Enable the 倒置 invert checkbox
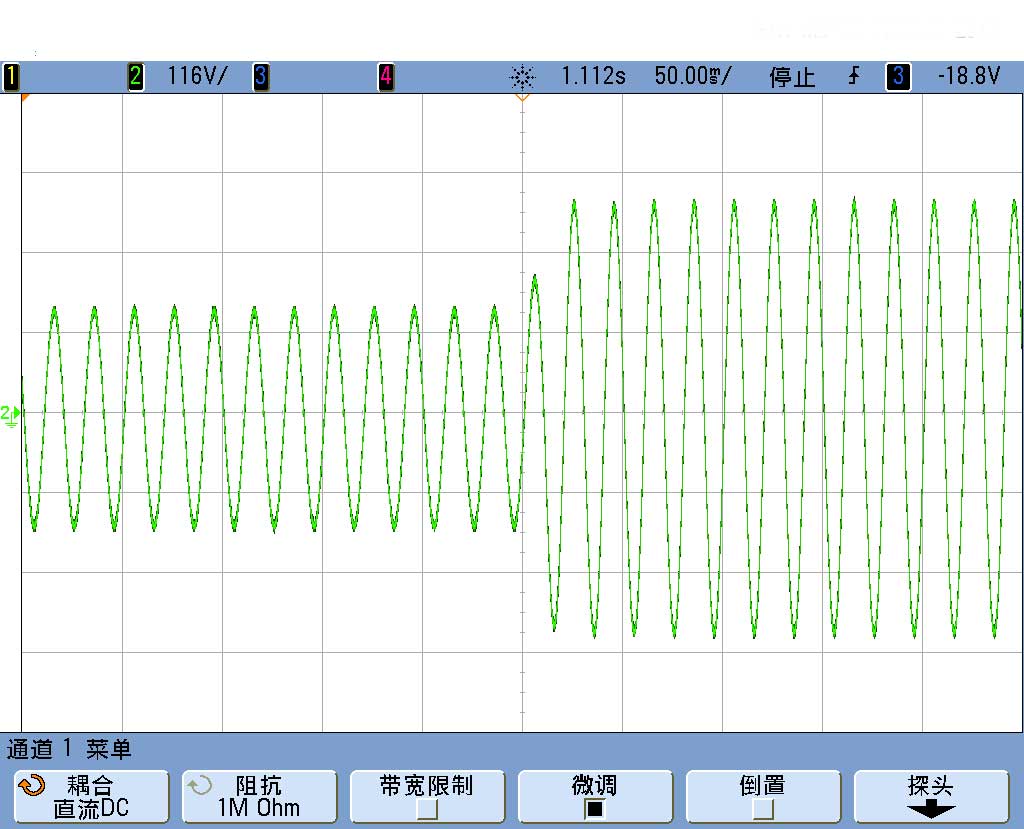Screen dimensions: 1024x829 pos(763,796)
